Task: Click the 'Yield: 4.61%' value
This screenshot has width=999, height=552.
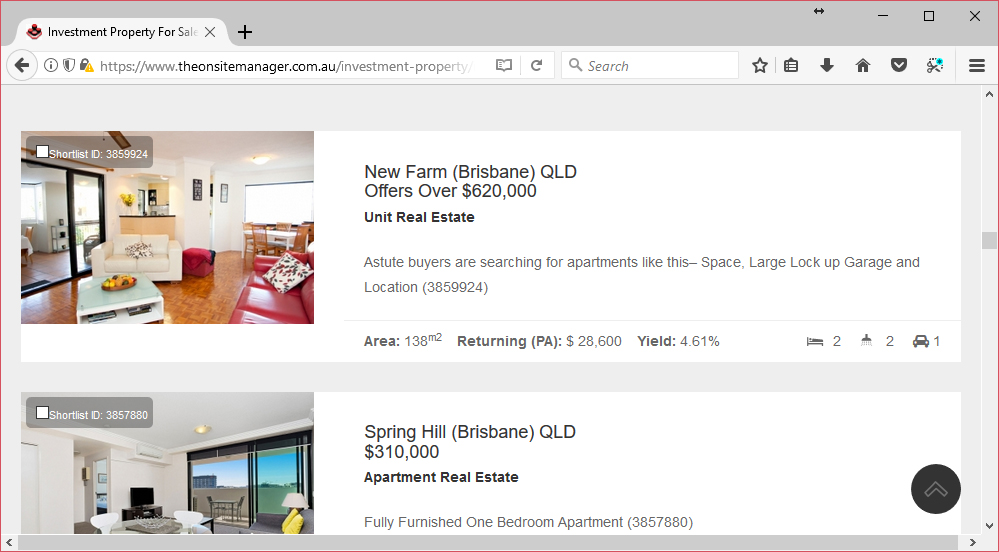Action: tap(678, 341)
